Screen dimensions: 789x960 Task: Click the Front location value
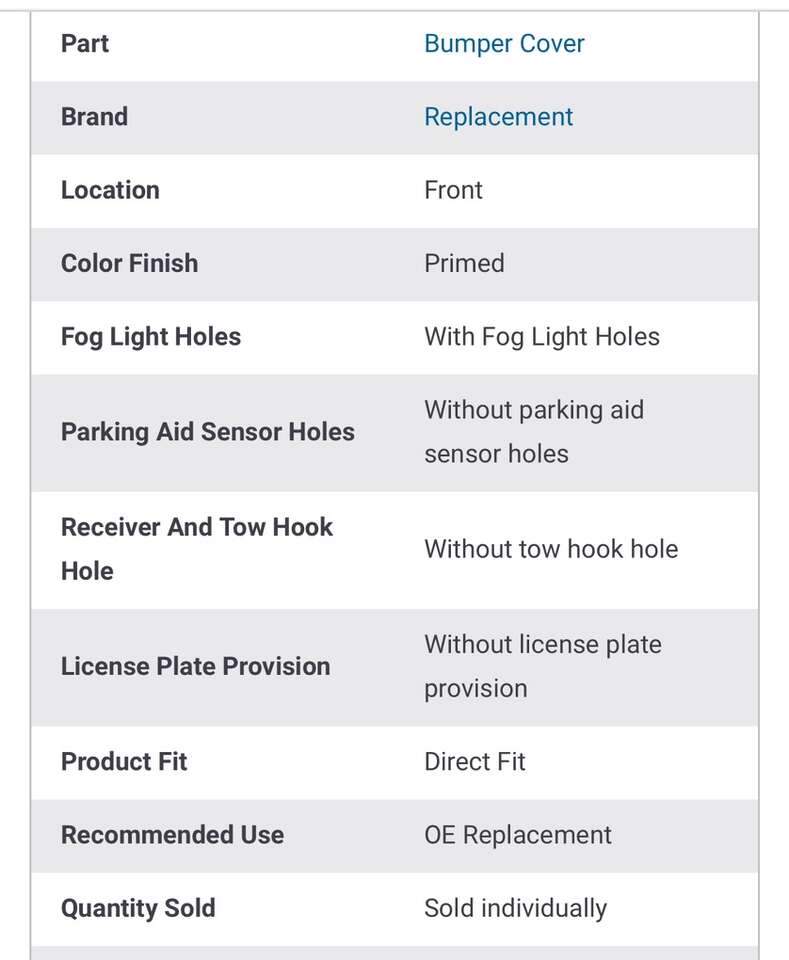[x=453, y=190]
